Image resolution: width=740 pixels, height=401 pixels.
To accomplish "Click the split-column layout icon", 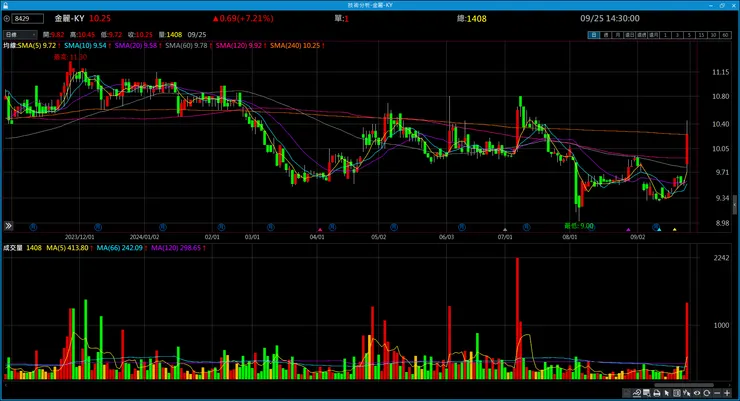I will [x=677, y=393].
